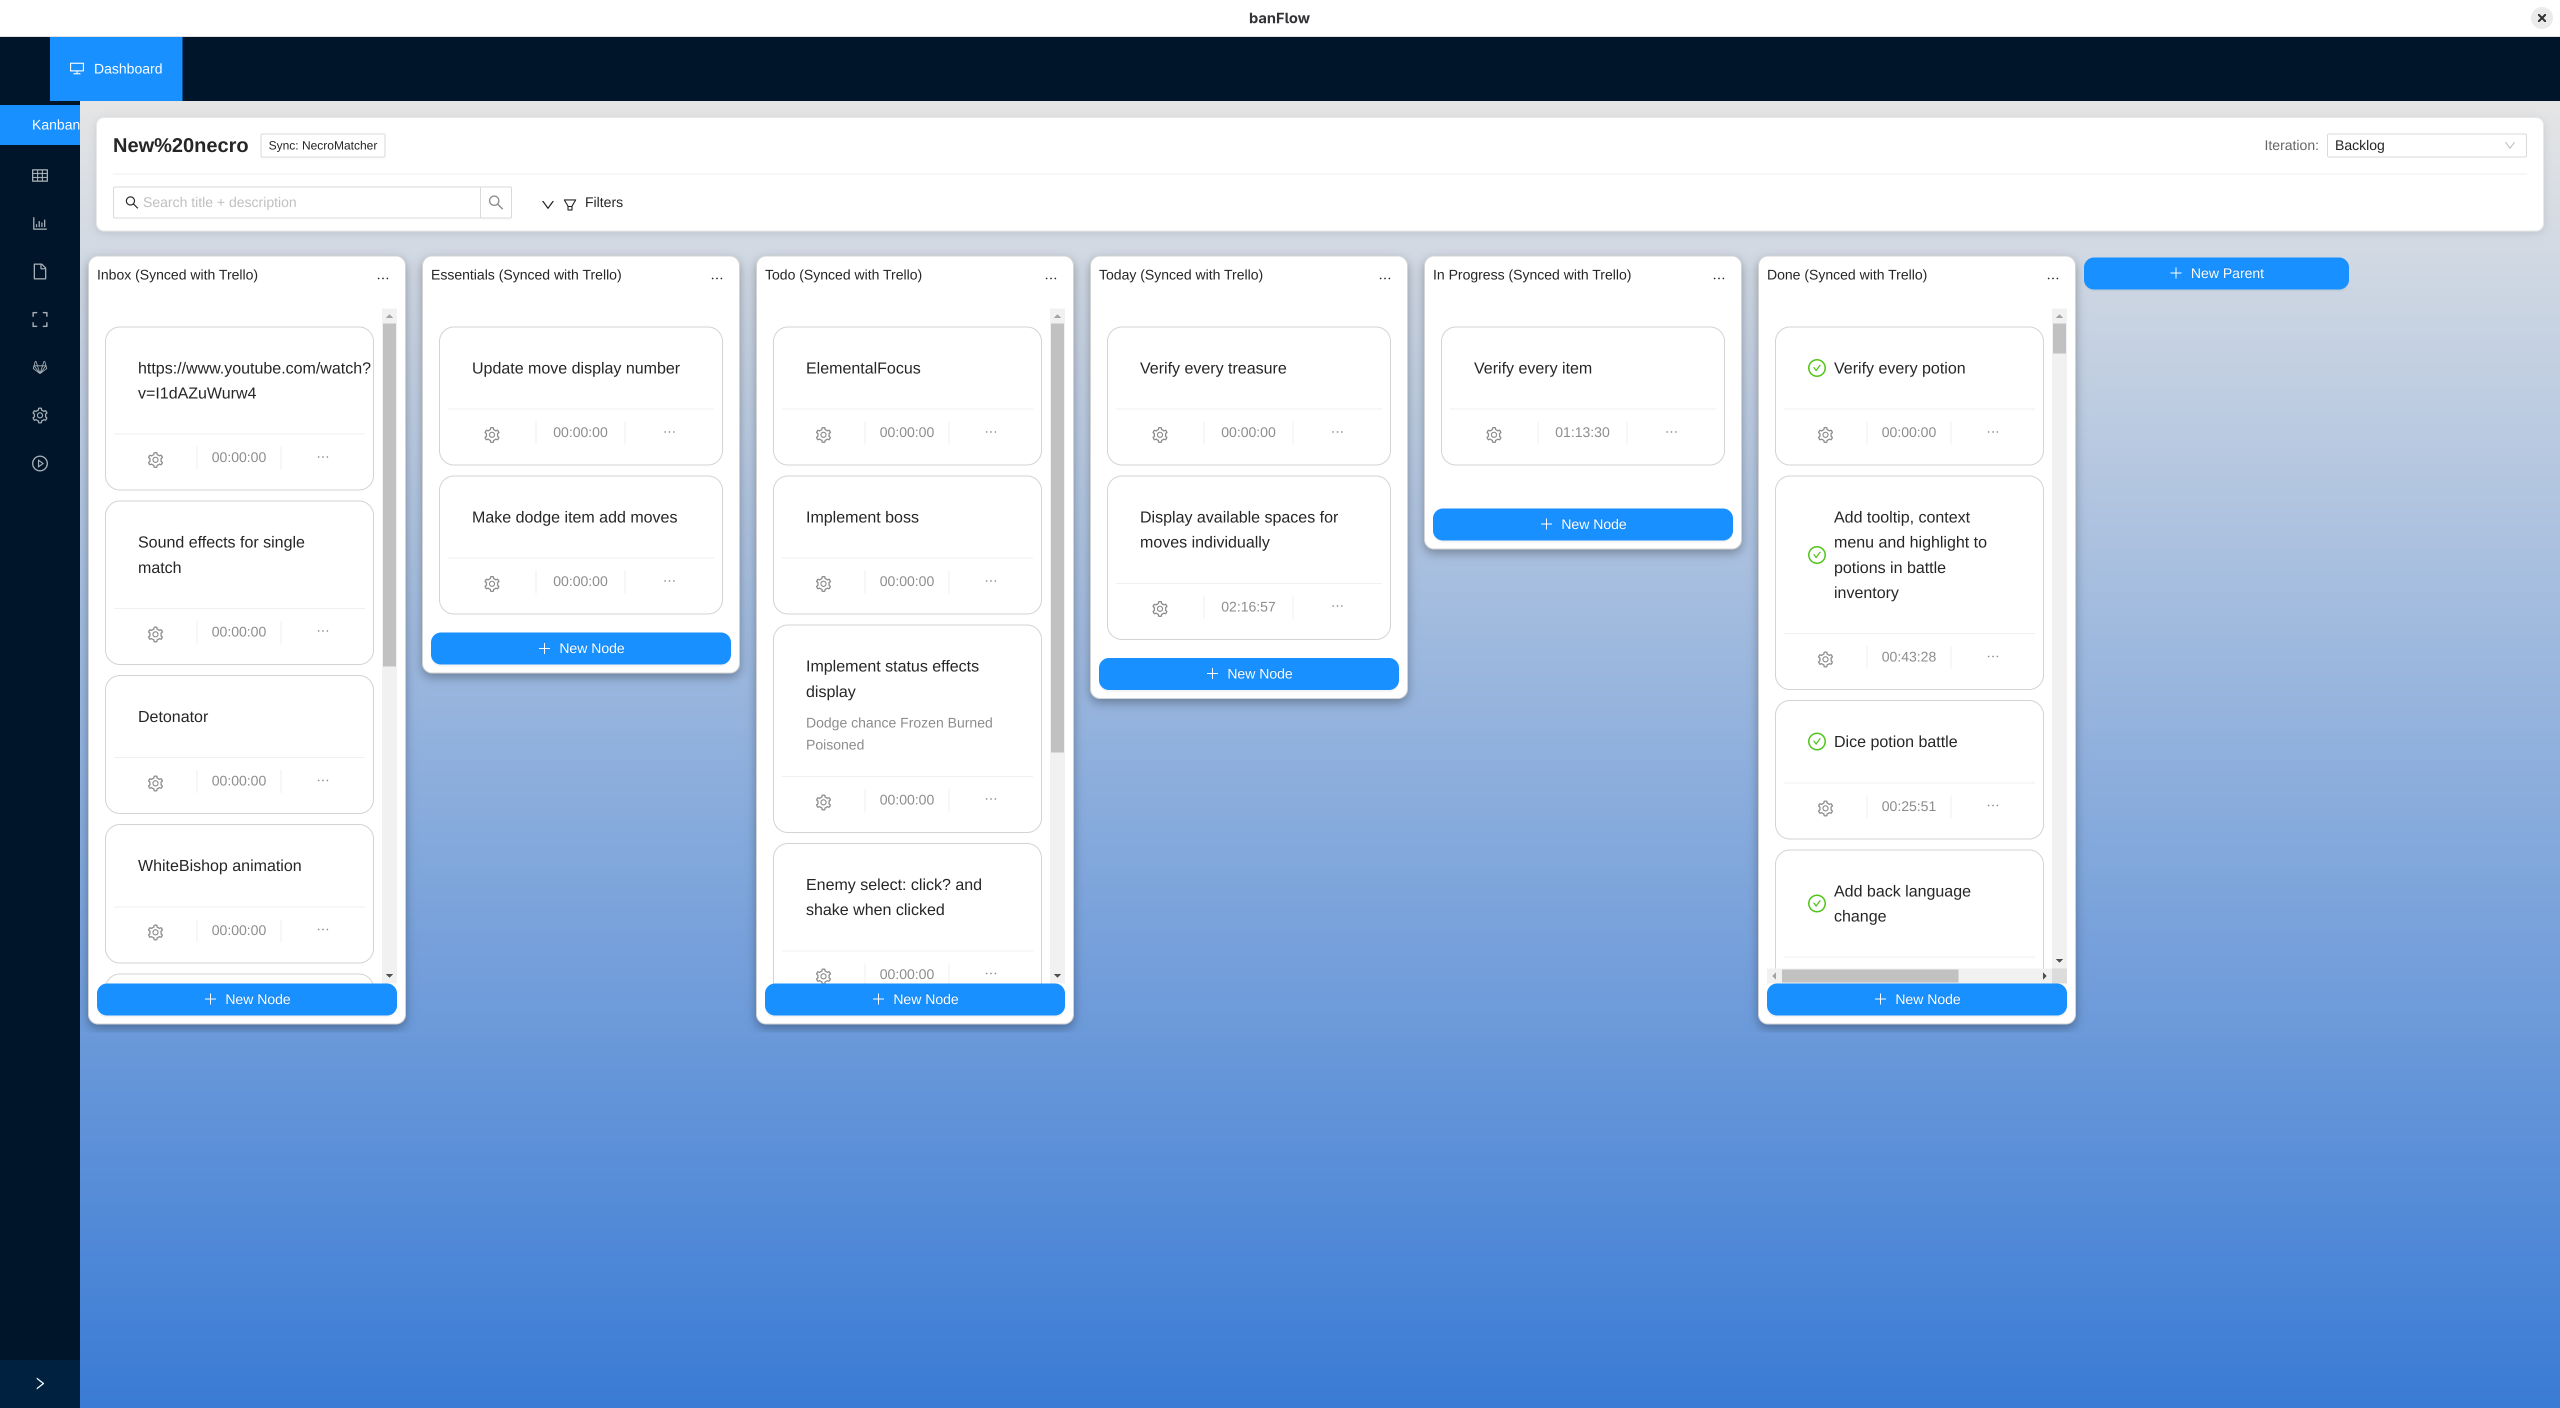Open the bar chart statistics sidebar icon
Viewport: 2560px width, 1408px height.
click(40, 224)
